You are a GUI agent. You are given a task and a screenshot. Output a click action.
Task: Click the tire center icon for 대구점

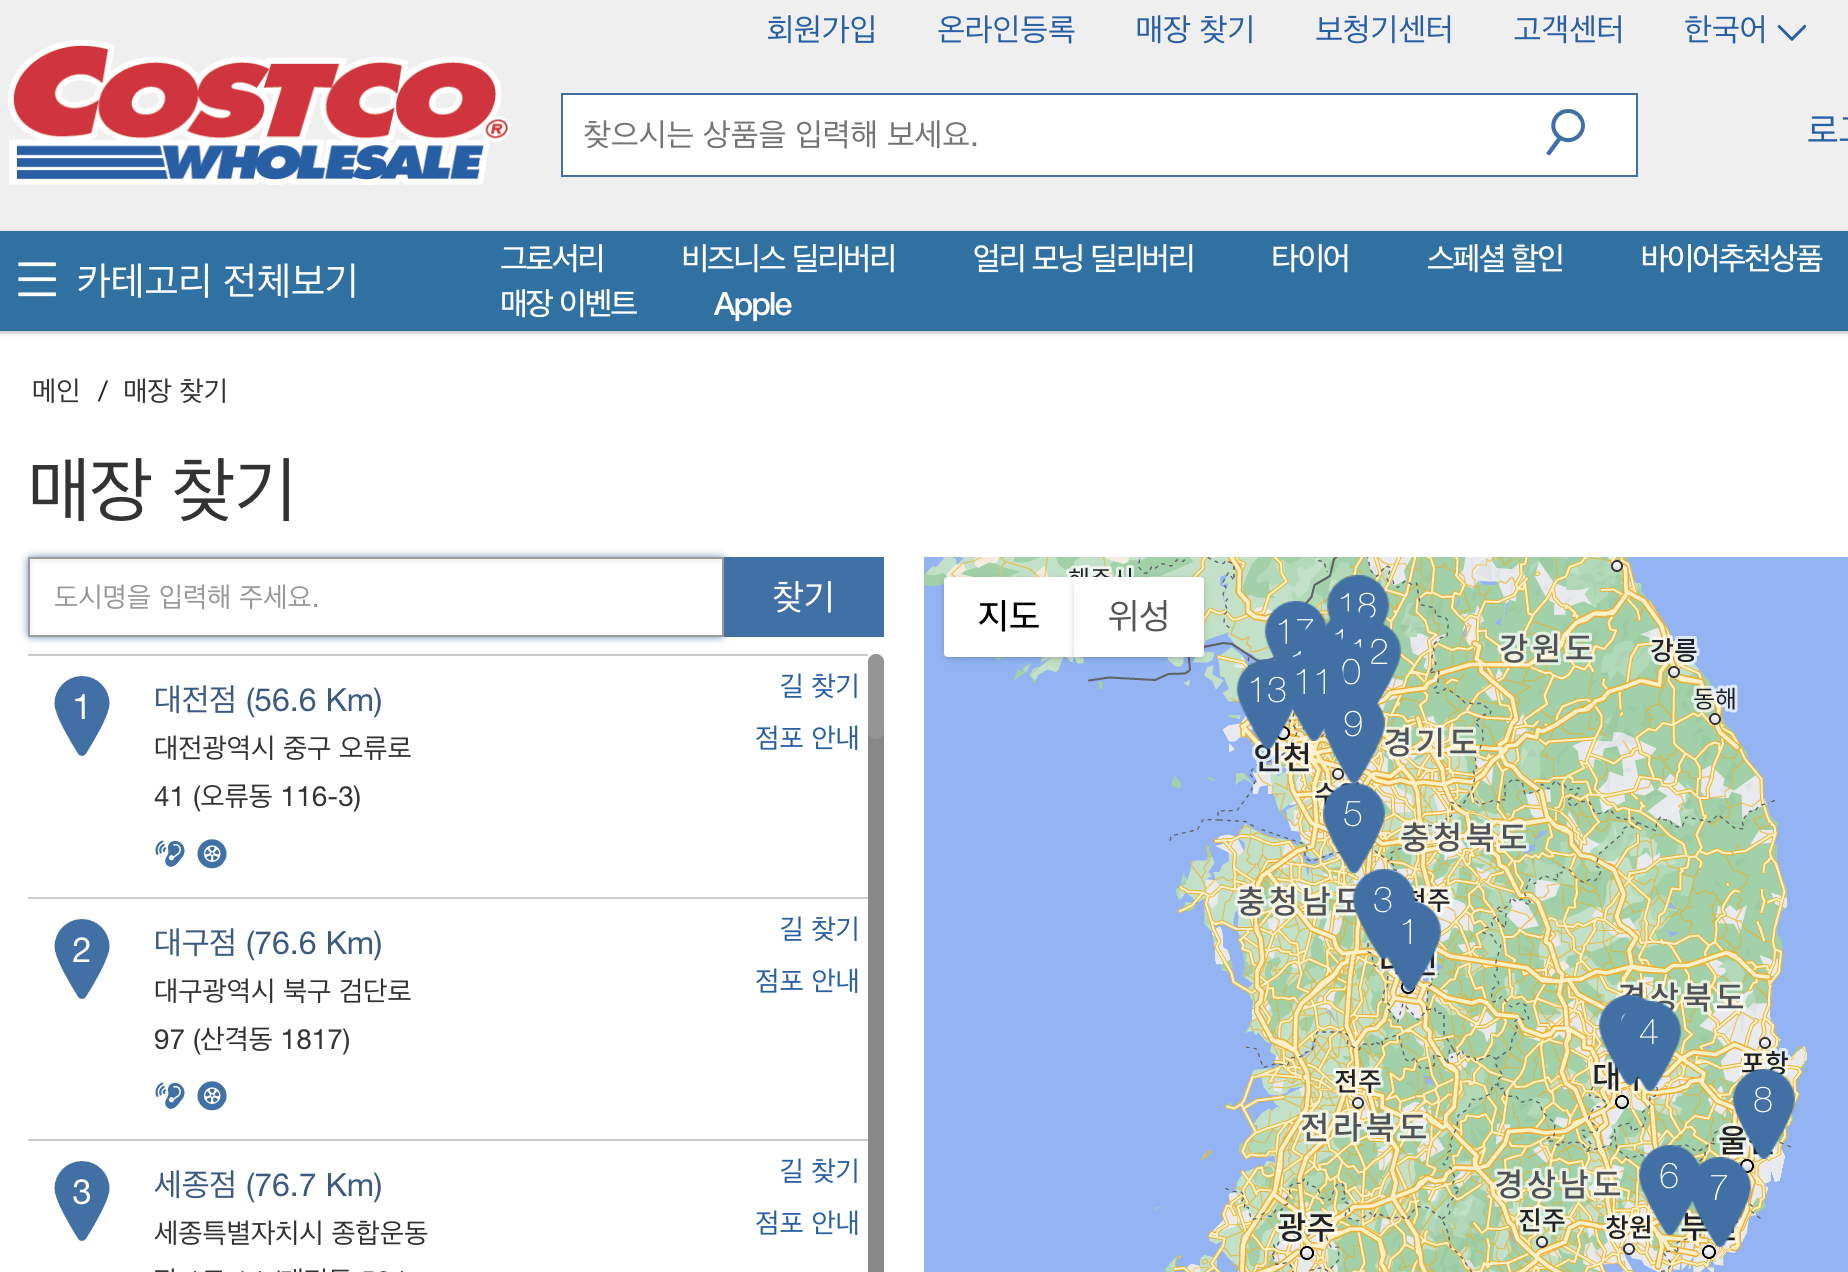coord(212,1095)
